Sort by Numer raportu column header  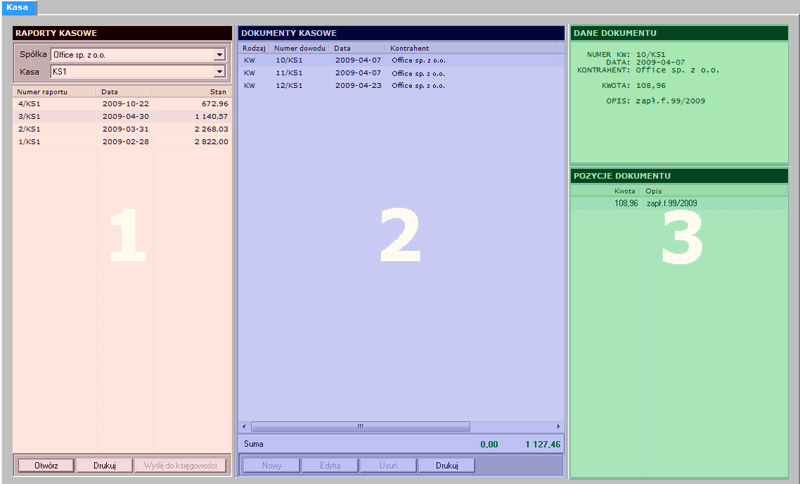click(55, 92)
